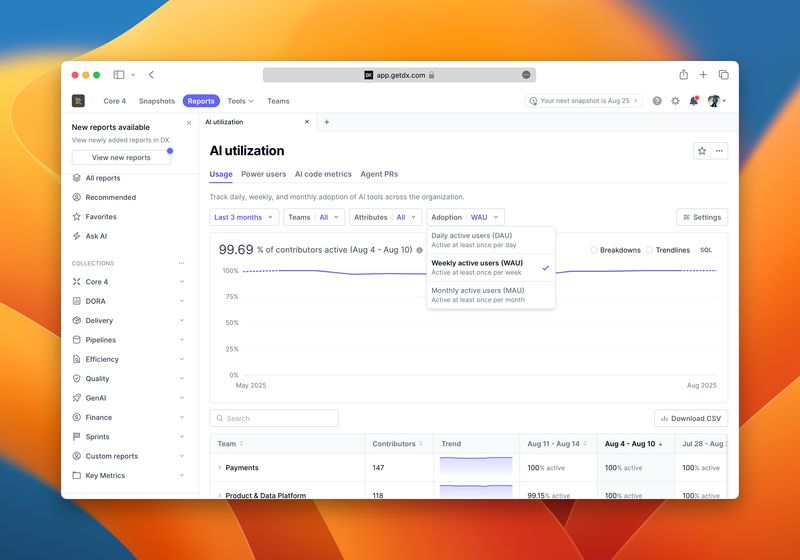Click the Payments trend sparkline chart
Screen dimensions: 800x560
click(476, 467)
